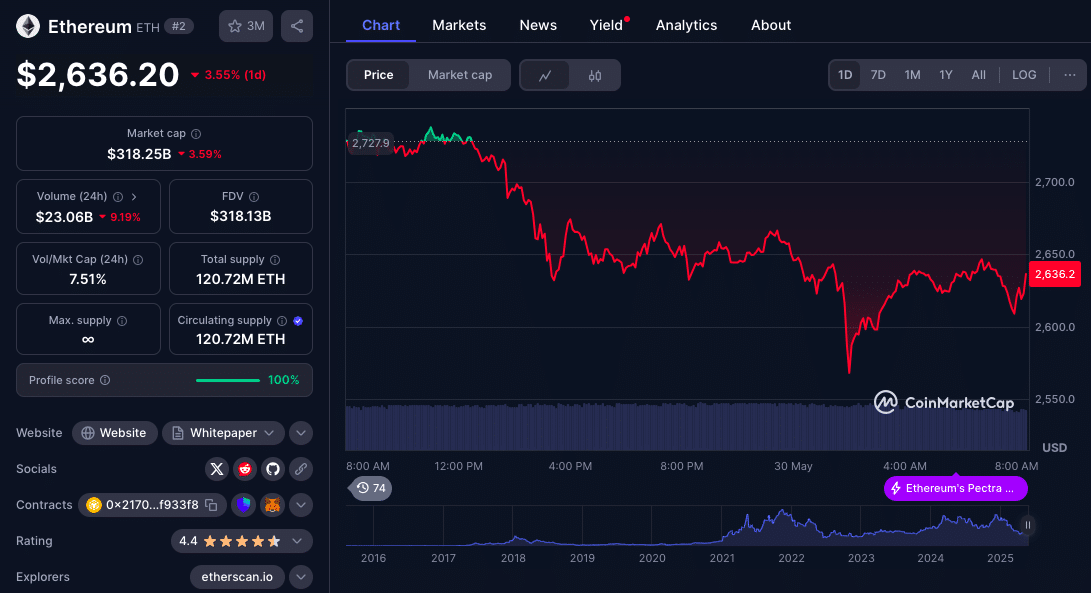
Task: Click the Vol/Mkt Cap value 7.51%
Action: (88, 279)
